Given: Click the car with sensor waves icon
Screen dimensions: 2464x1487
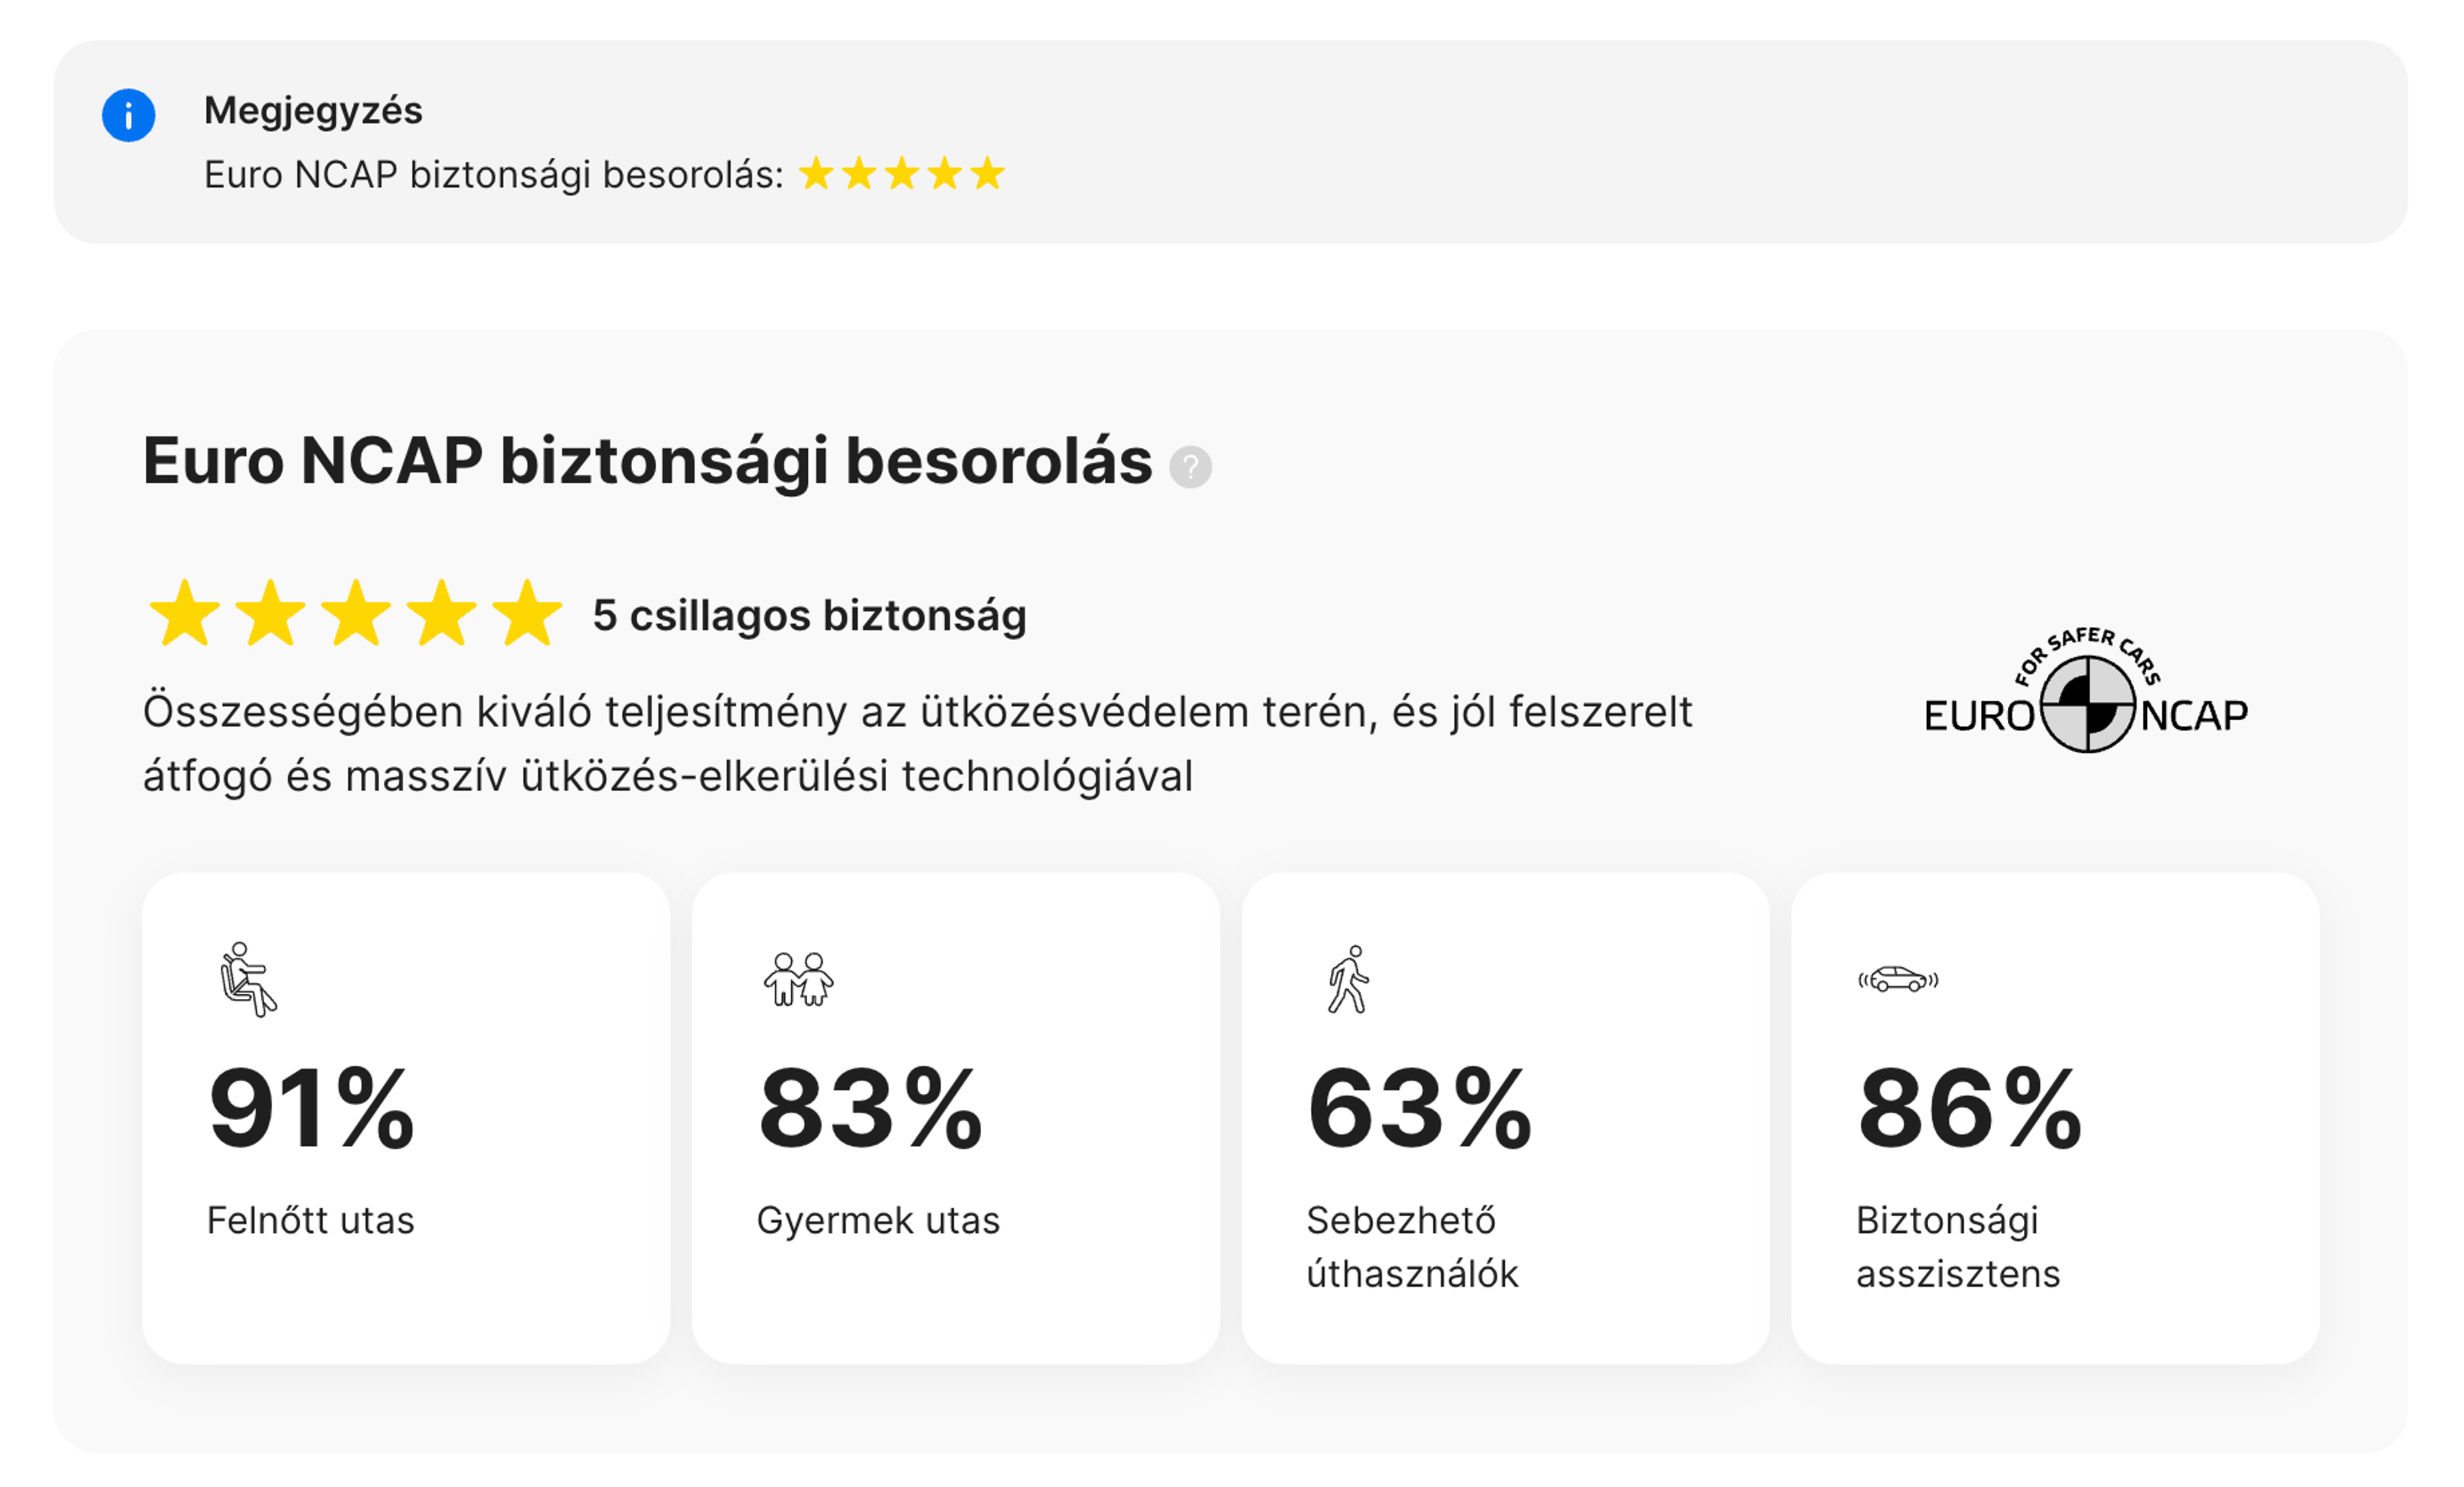Looking at the screenshot, I should 1898,979.
